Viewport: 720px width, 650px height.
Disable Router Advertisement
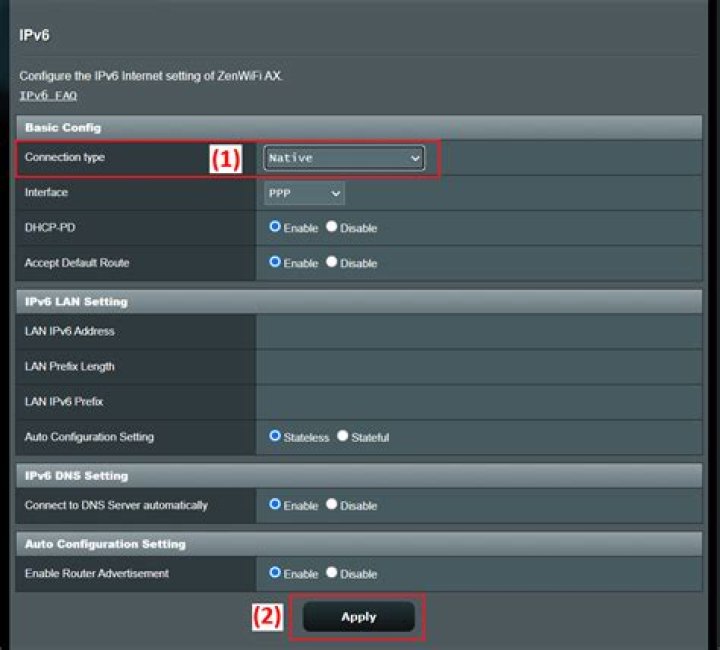coord(332,573)
